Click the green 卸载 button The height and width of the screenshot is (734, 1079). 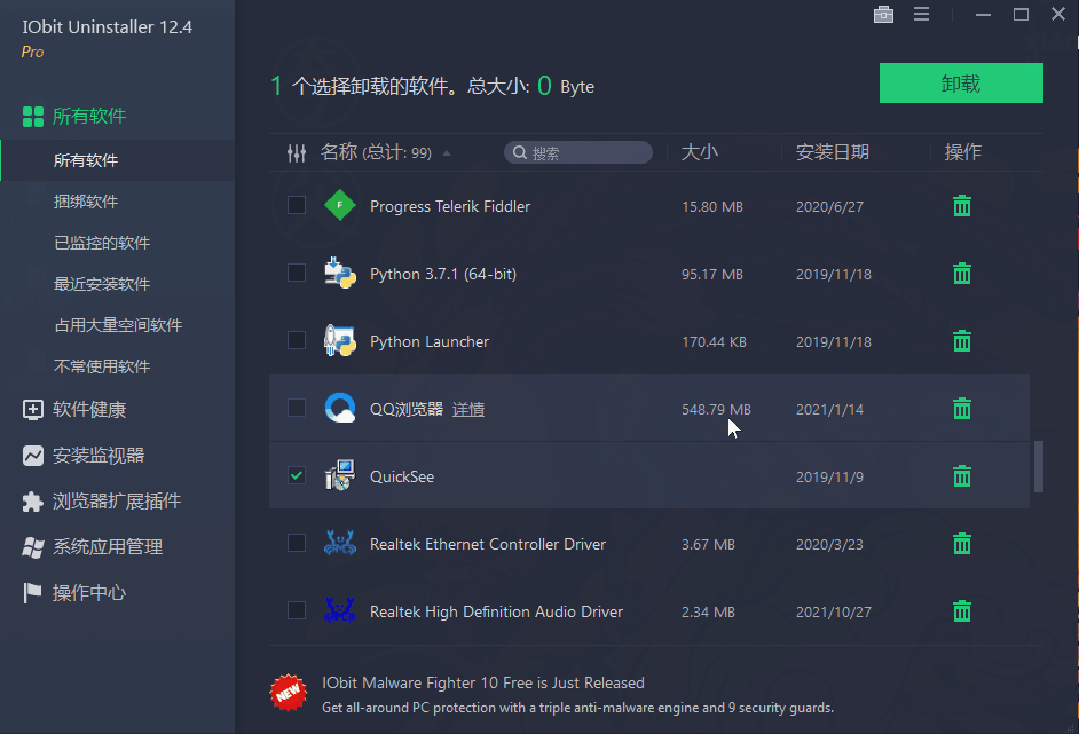(960, 83)
